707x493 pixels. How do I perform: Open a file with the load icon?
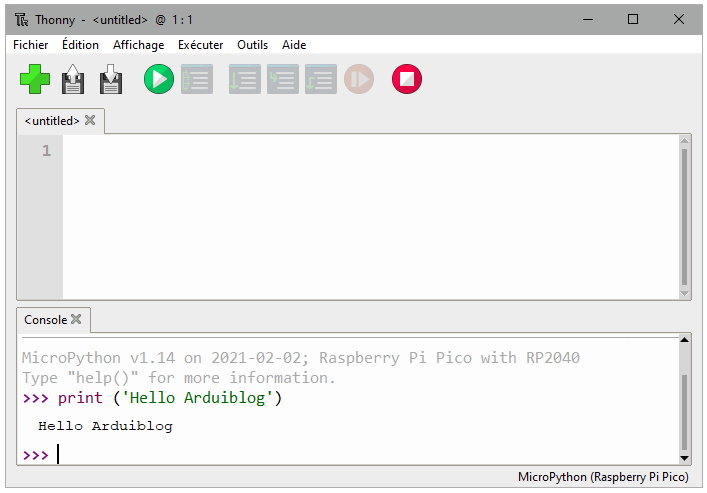[73, 79]
